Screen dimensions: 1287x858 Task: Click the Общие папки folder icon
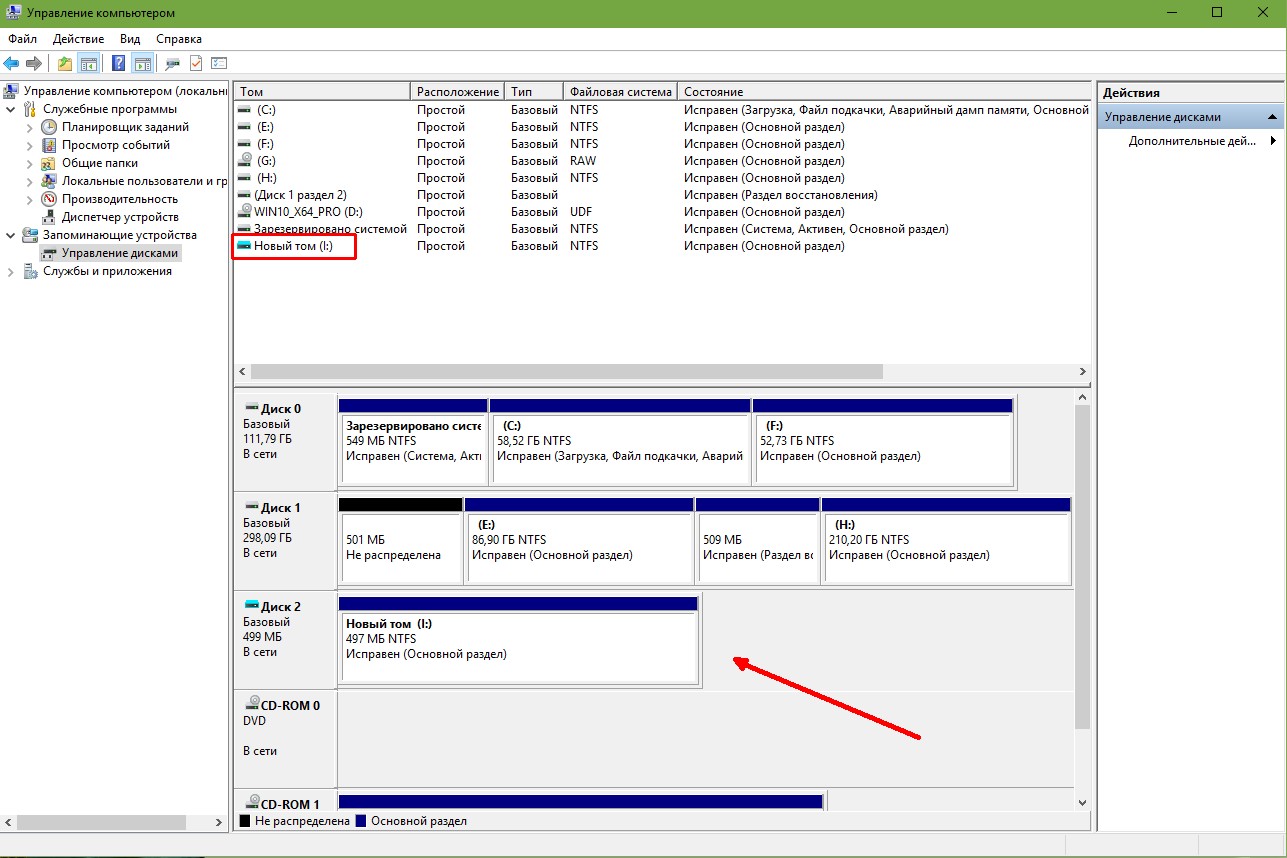tap(49, 163)
